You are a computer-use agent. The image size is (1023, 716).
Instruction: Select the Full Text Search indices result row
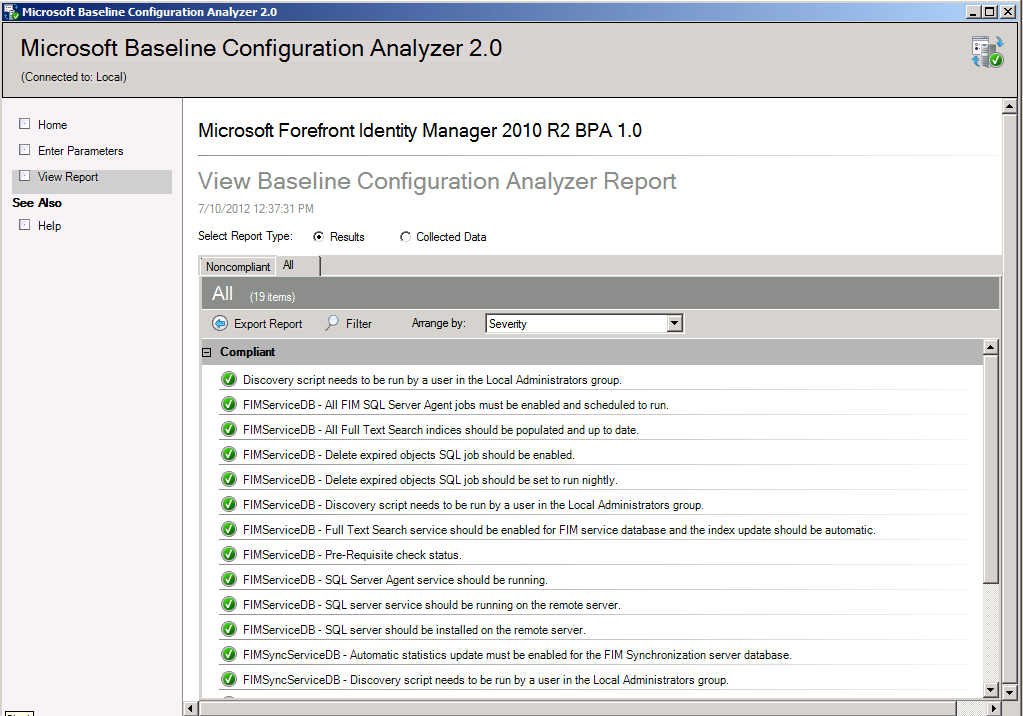[440, 430]
